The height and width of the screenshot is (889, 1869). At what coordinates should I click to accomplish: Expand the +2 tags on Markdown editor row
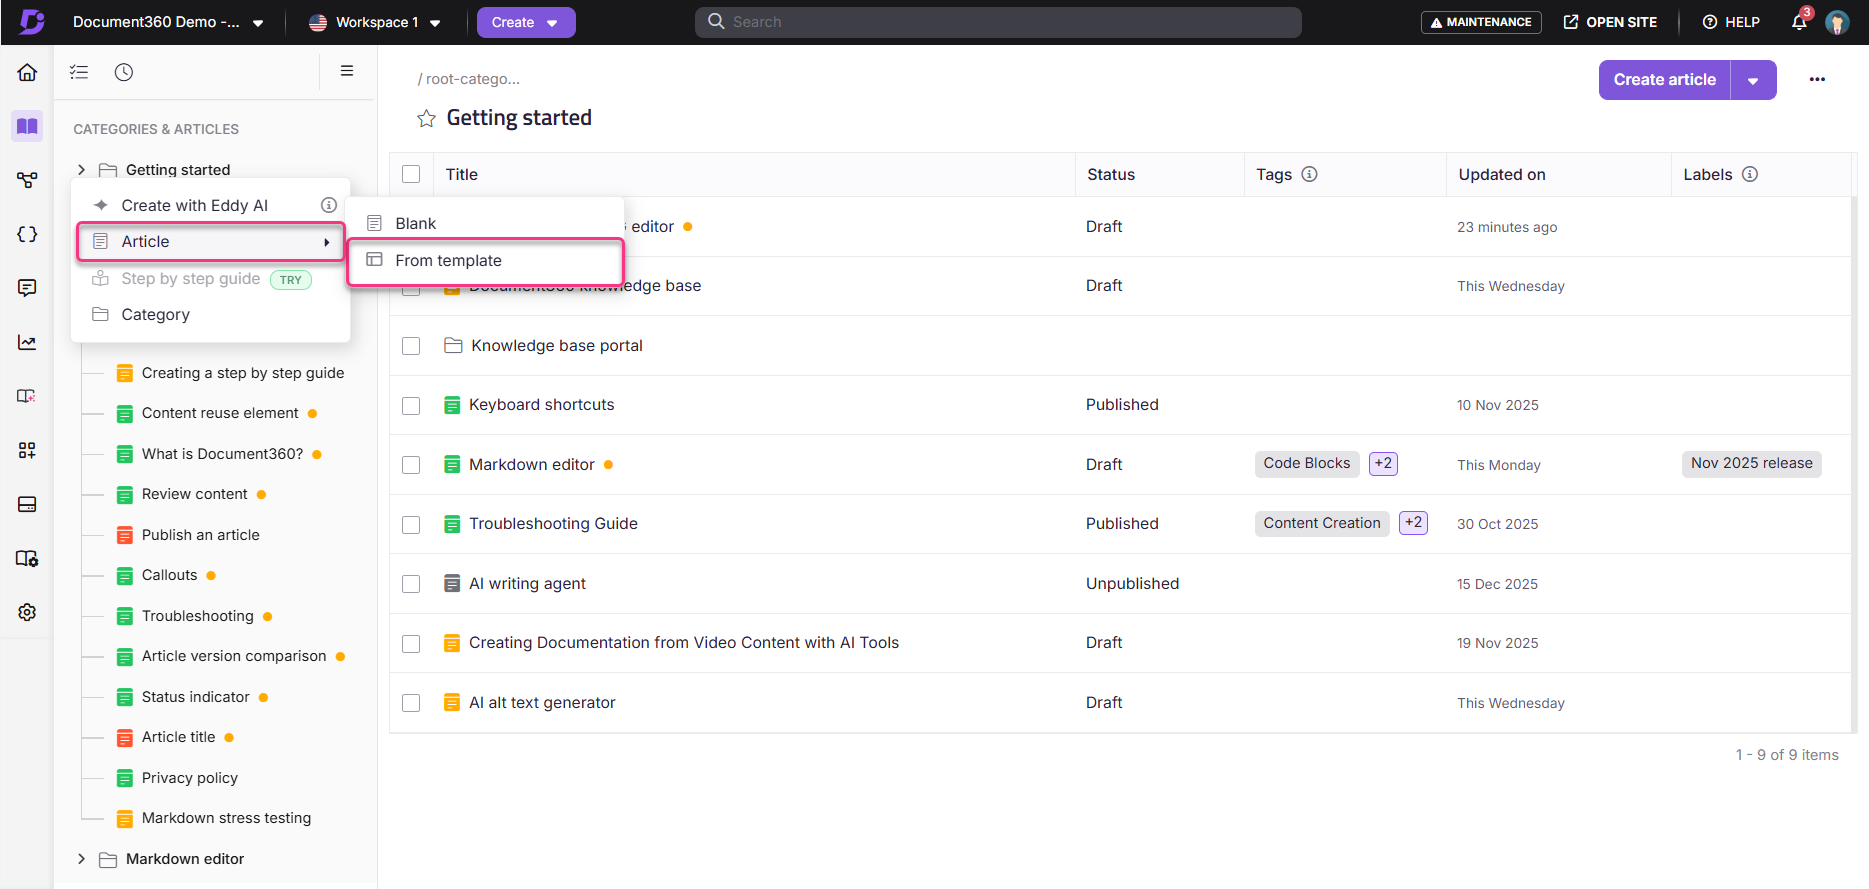click(1383, 463)
